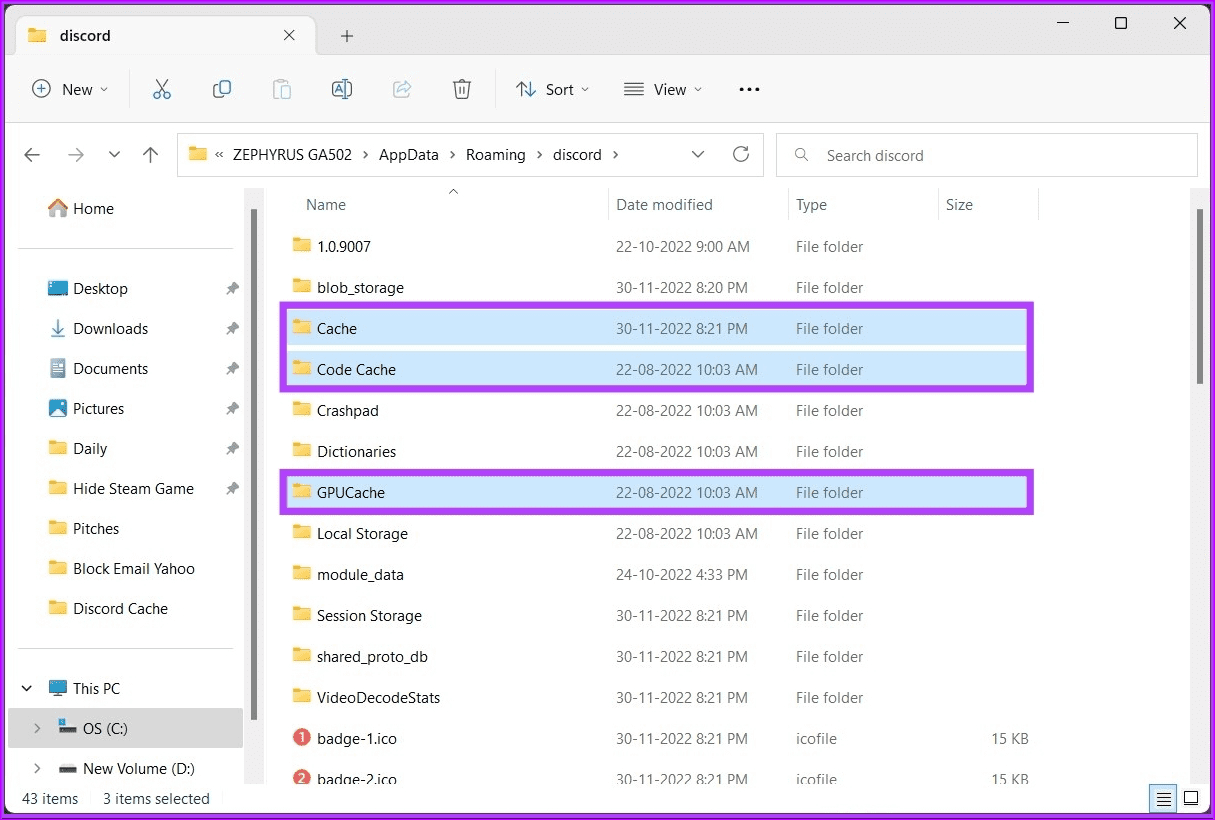Image resolution: width=1215 pixels, height=820 pixels.
Task: Open a new File Explorer tab
Action: tap(346, 35)
